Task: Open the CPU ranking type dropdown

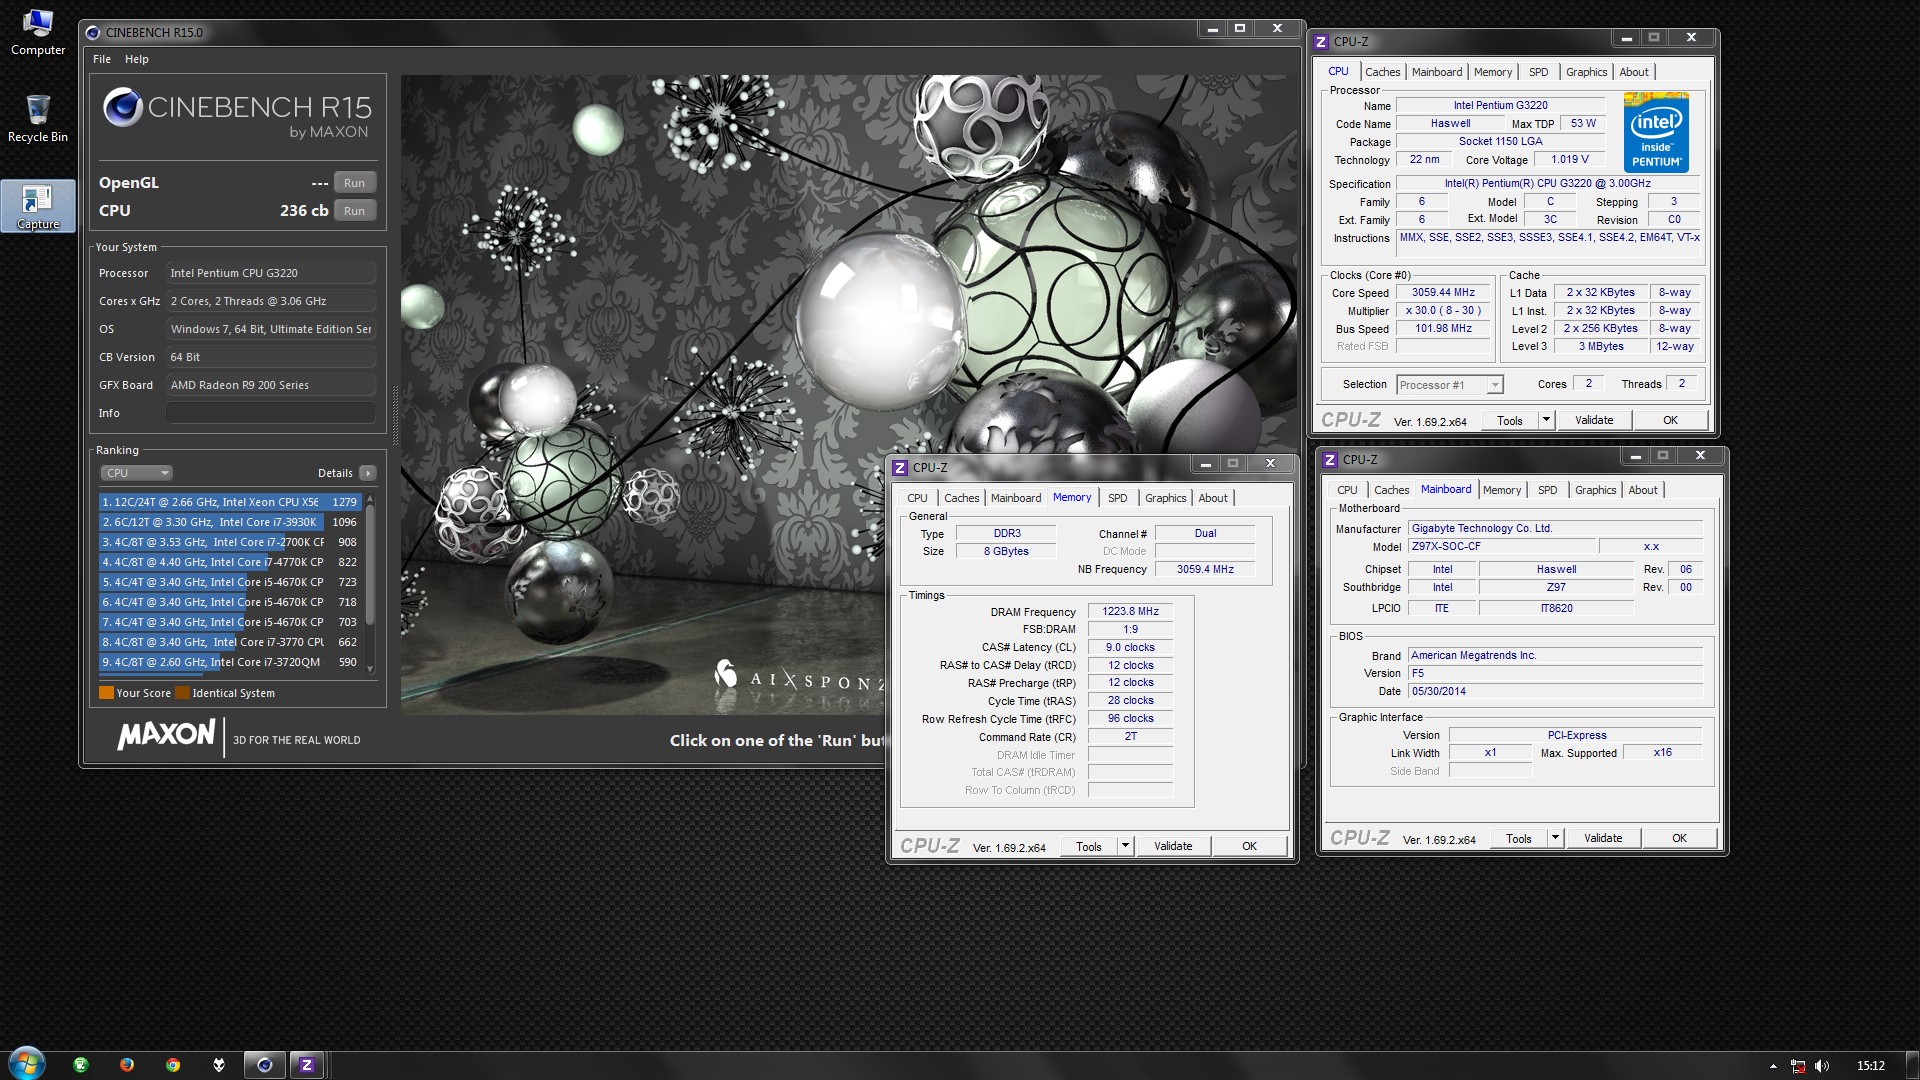Action: coord(137,473)
